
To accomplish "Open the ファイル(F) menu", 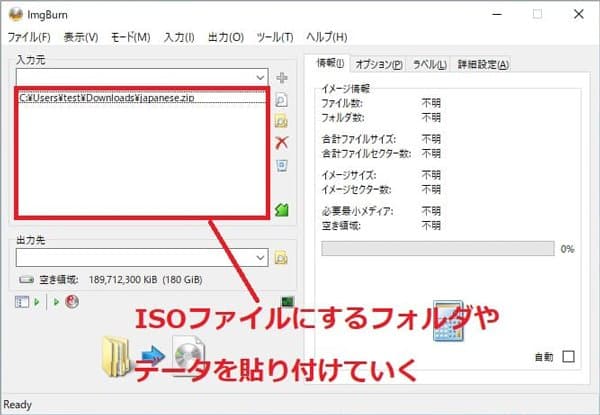I will pos(29,37).
